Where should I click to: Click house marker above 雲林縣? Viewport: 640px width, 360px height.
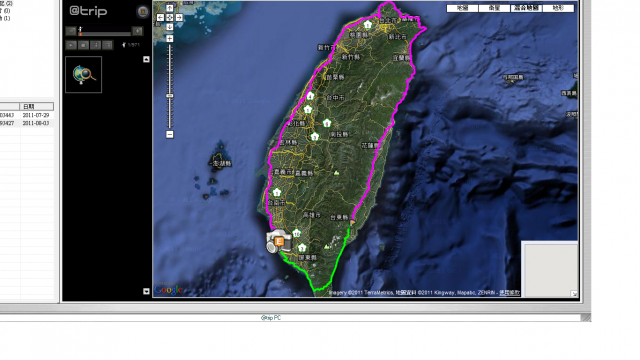pos(314,137)
